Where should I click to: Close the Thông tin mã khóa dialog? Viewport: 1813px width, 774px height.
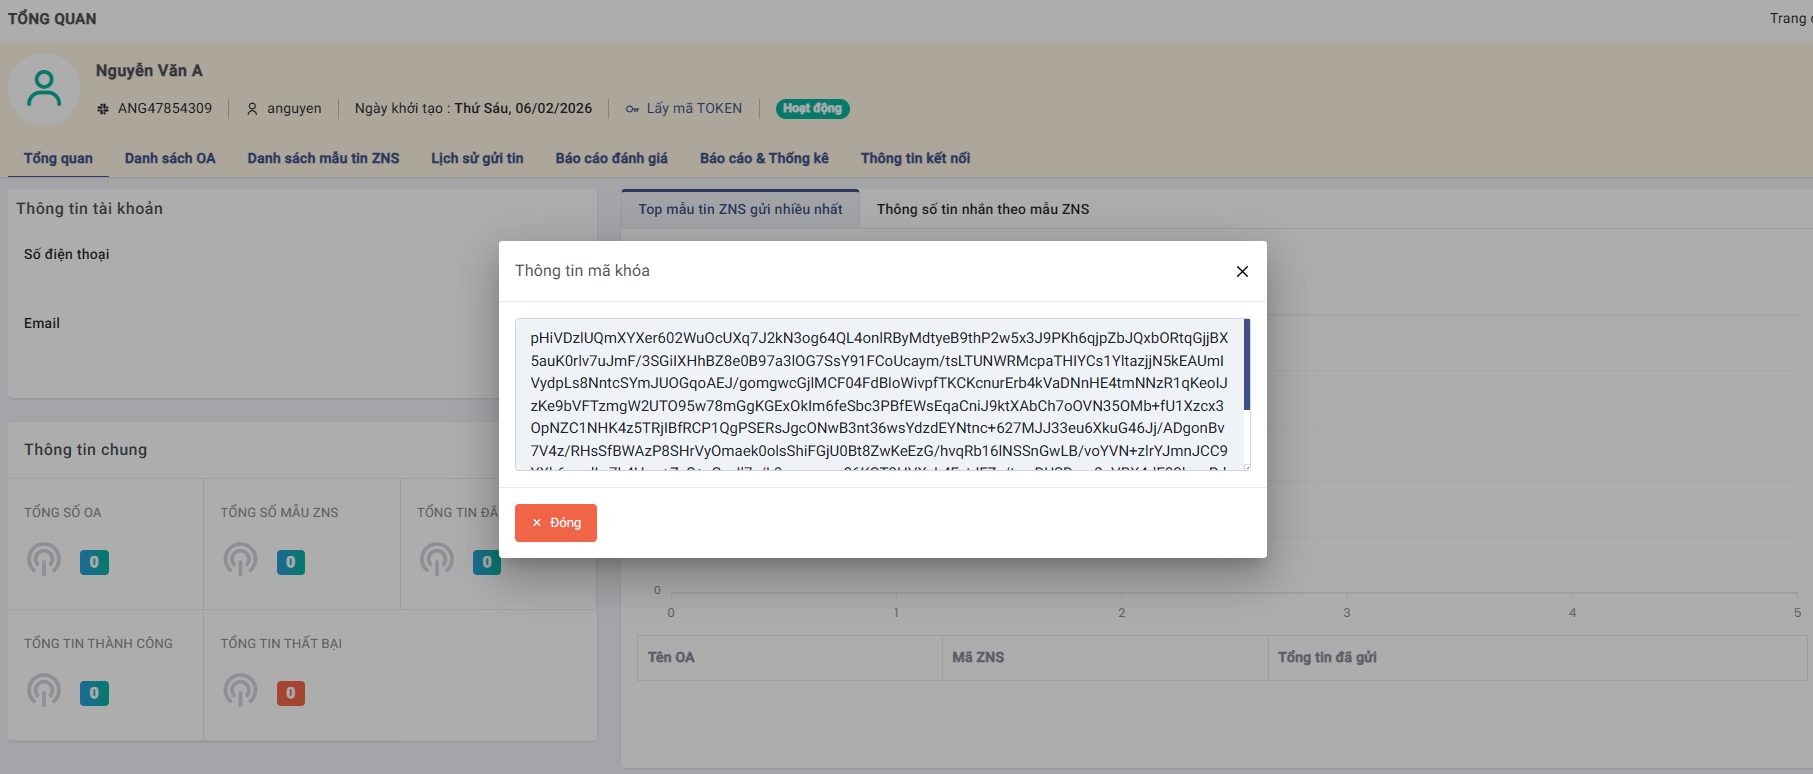coord(1242,272)
